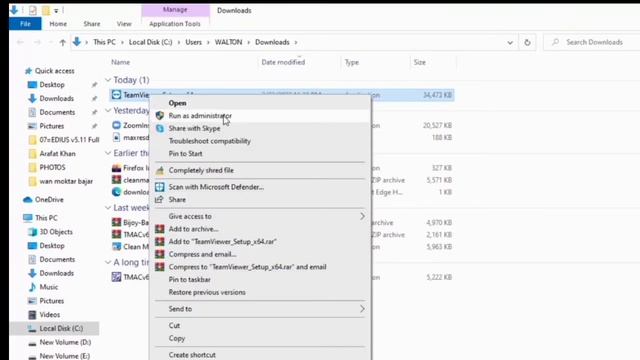Click the Edge download file icon
This screenshot has height=360, width=640.
pyautogui.click(x=116, y=192)
